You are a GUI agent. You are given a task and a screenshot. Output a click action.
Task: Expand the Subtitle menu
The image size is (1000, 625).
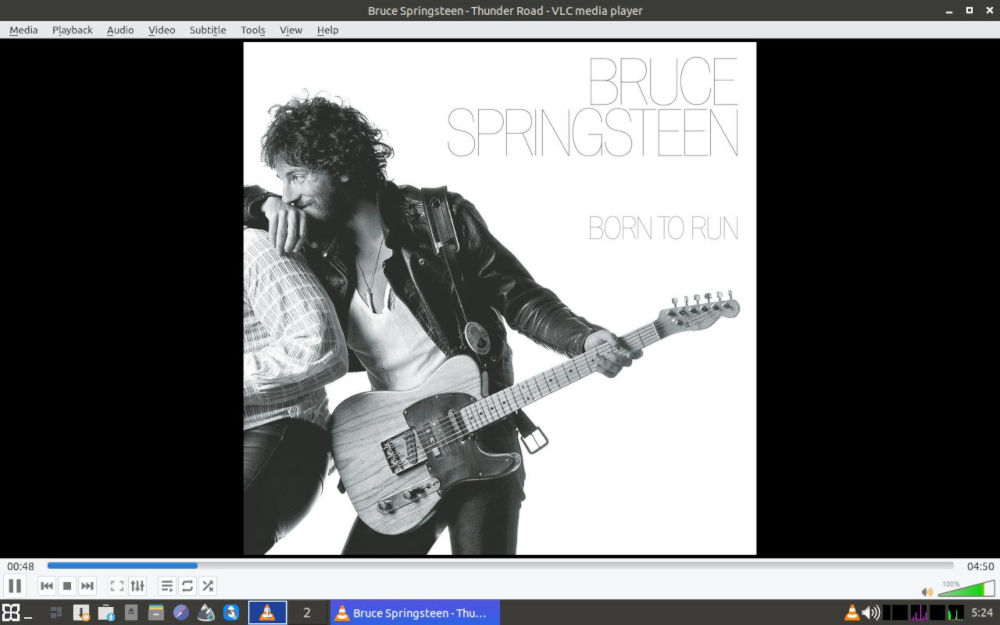pos(207,30)
